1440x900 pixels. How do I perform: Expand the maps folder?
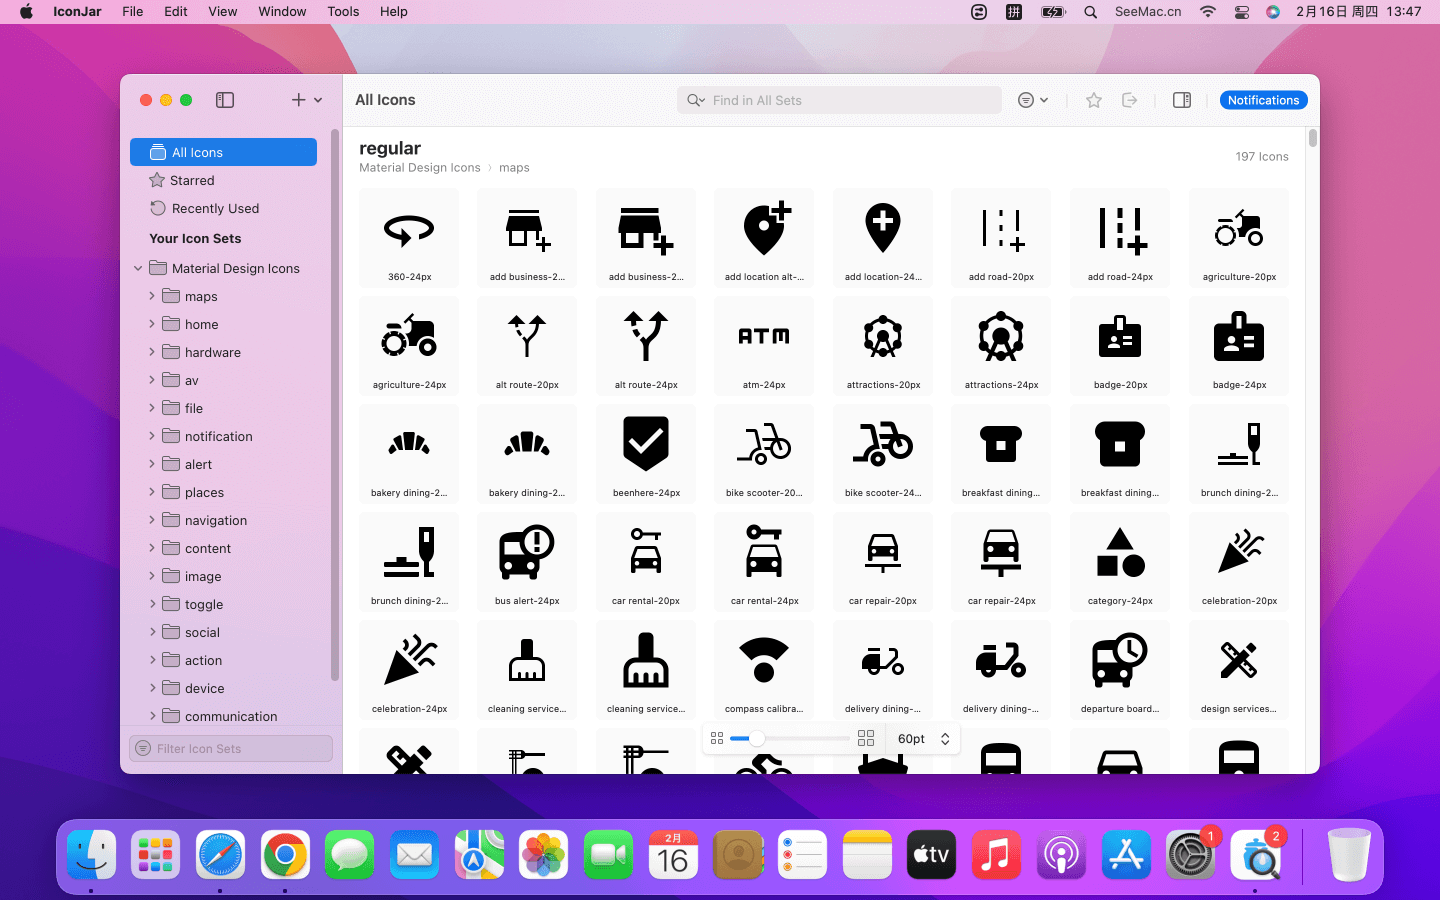(152, 296)
